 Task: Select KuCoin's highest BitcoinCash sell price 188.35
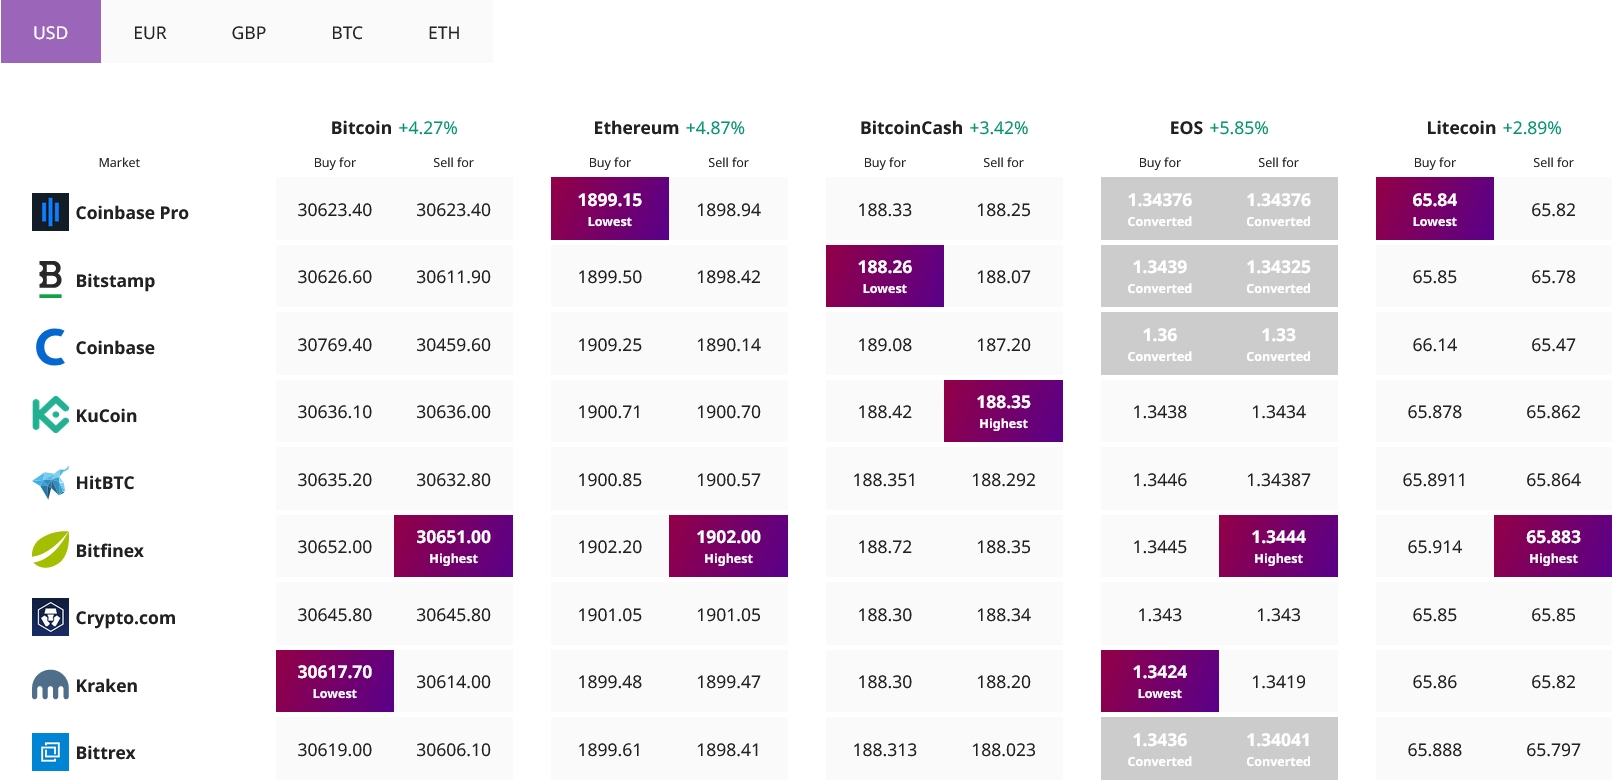tap(1003, 411)
